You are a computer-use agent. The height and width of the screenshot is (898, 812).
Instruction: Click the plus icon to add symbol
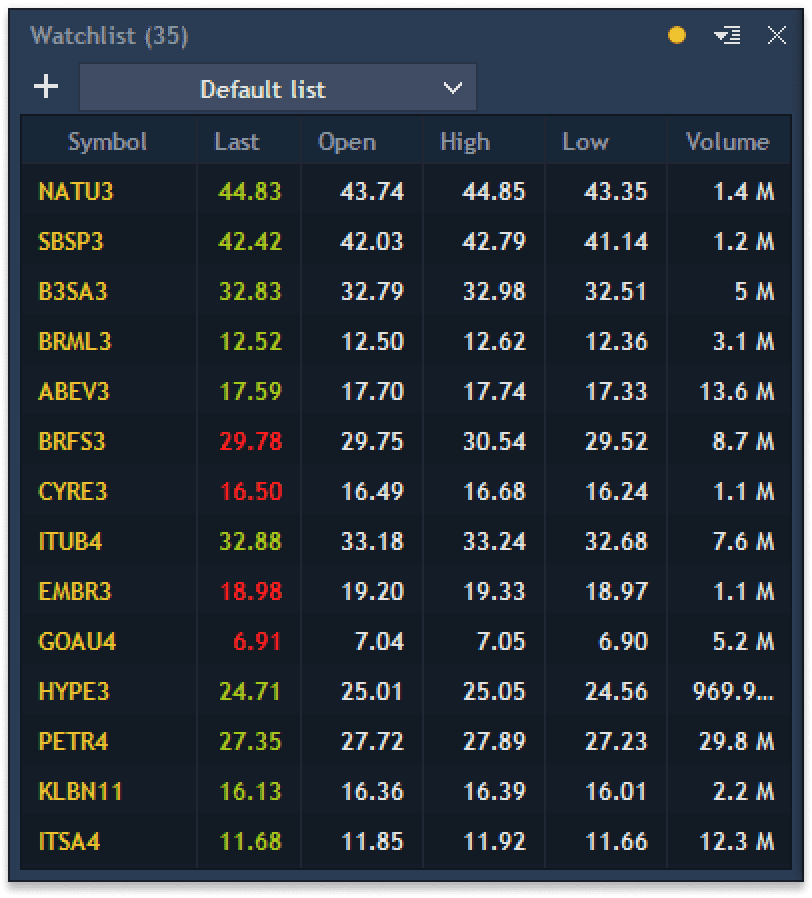coord(46,87)
